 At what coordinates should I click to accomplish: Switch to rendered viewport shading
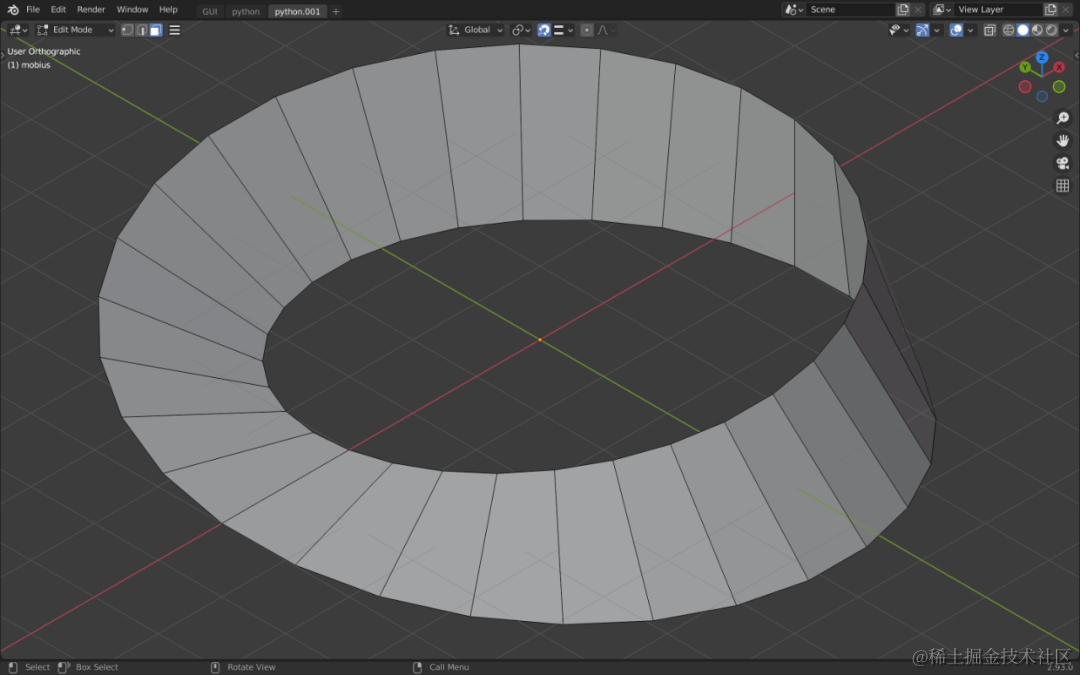tap(1051, 30)
